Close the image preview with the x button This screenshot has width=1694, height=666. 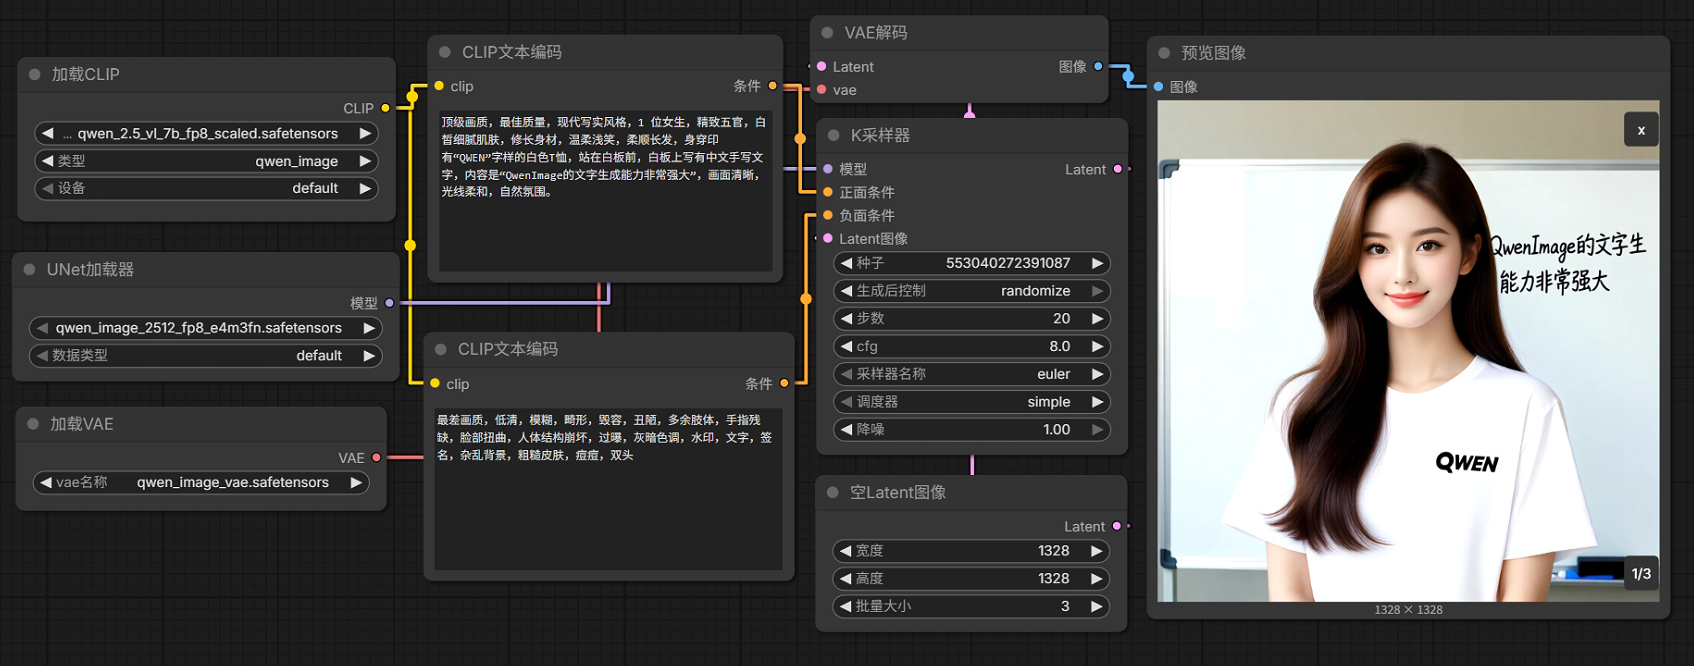[1641, 130]
